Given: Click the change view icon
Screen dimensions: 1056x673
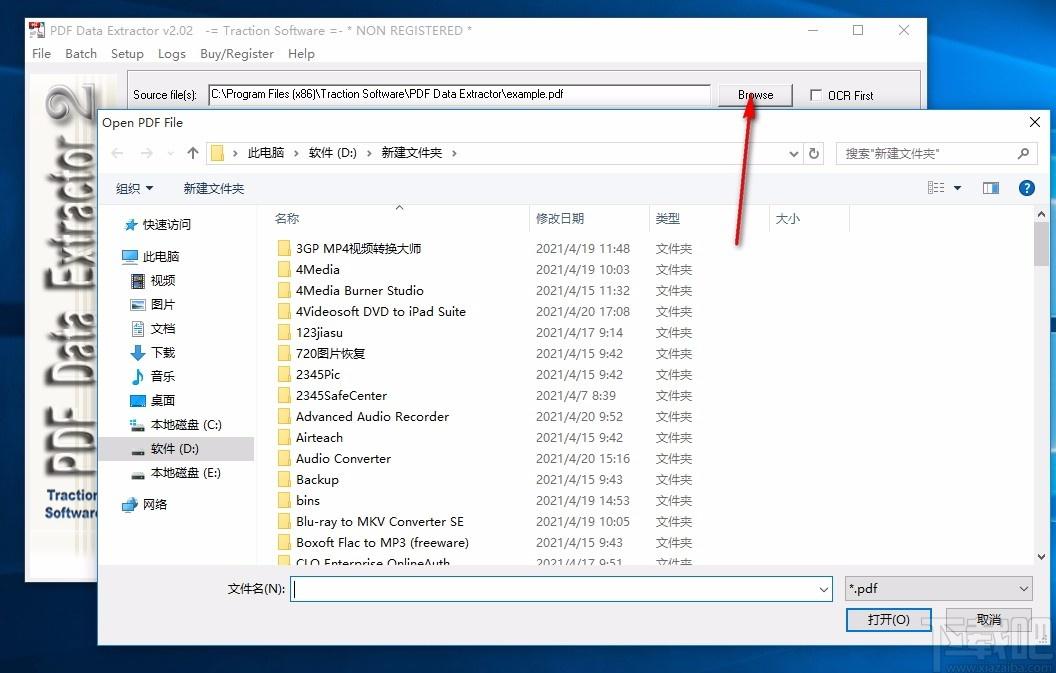Looking at the screenshot, I should (x=936, y=188).
